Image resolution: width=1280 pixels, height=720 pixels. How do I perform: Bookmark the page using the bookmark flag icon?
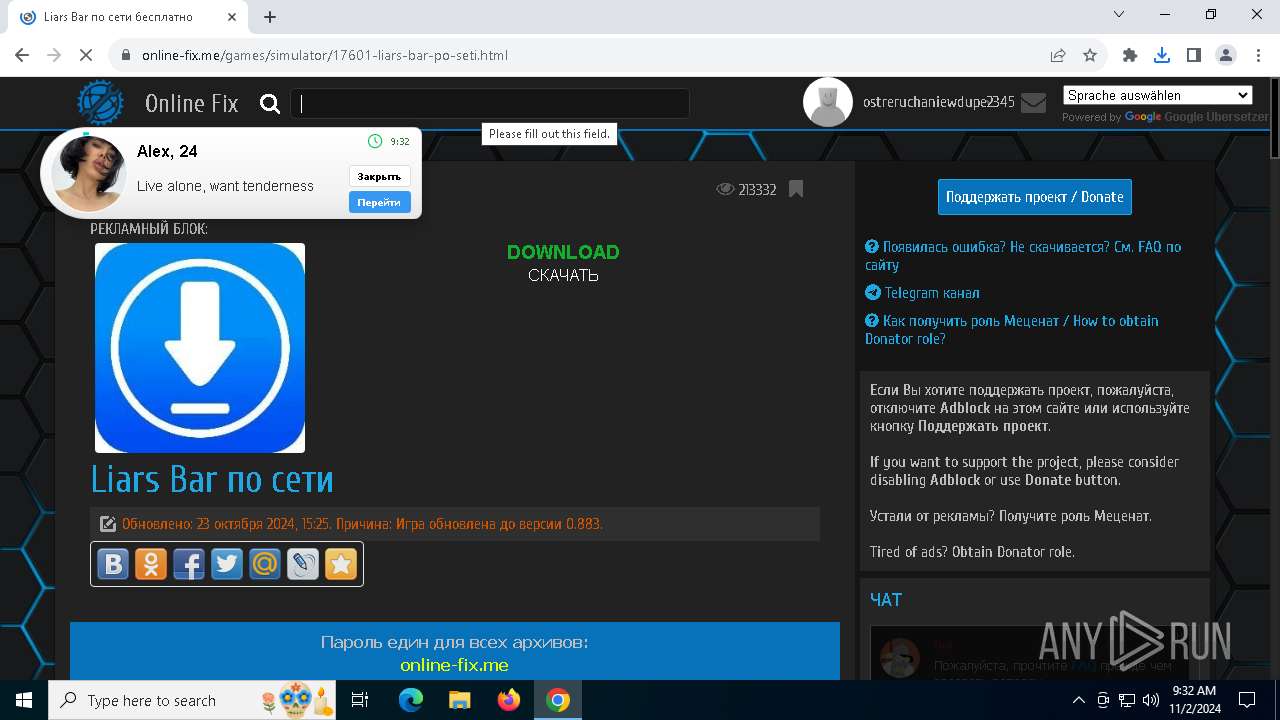click(x=796, y=188)
